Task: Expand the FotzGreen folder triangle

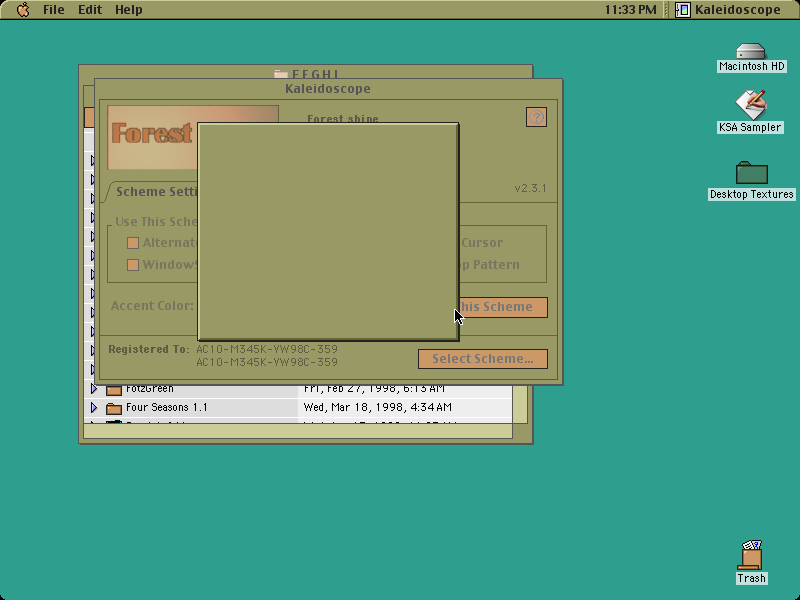Action: 94,389
